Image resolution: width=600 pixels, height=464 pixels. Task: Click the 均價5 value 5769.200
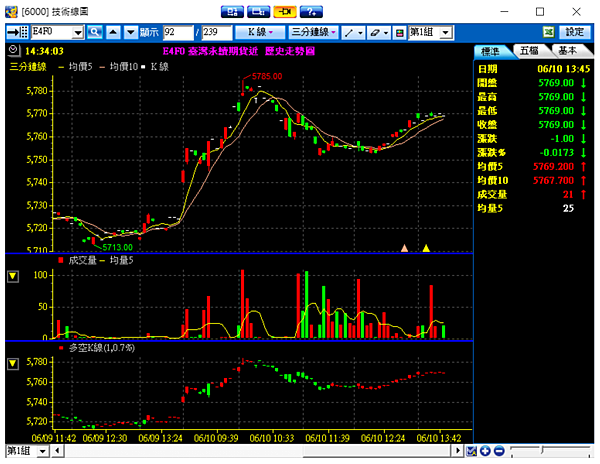click(x=553, y=167)
